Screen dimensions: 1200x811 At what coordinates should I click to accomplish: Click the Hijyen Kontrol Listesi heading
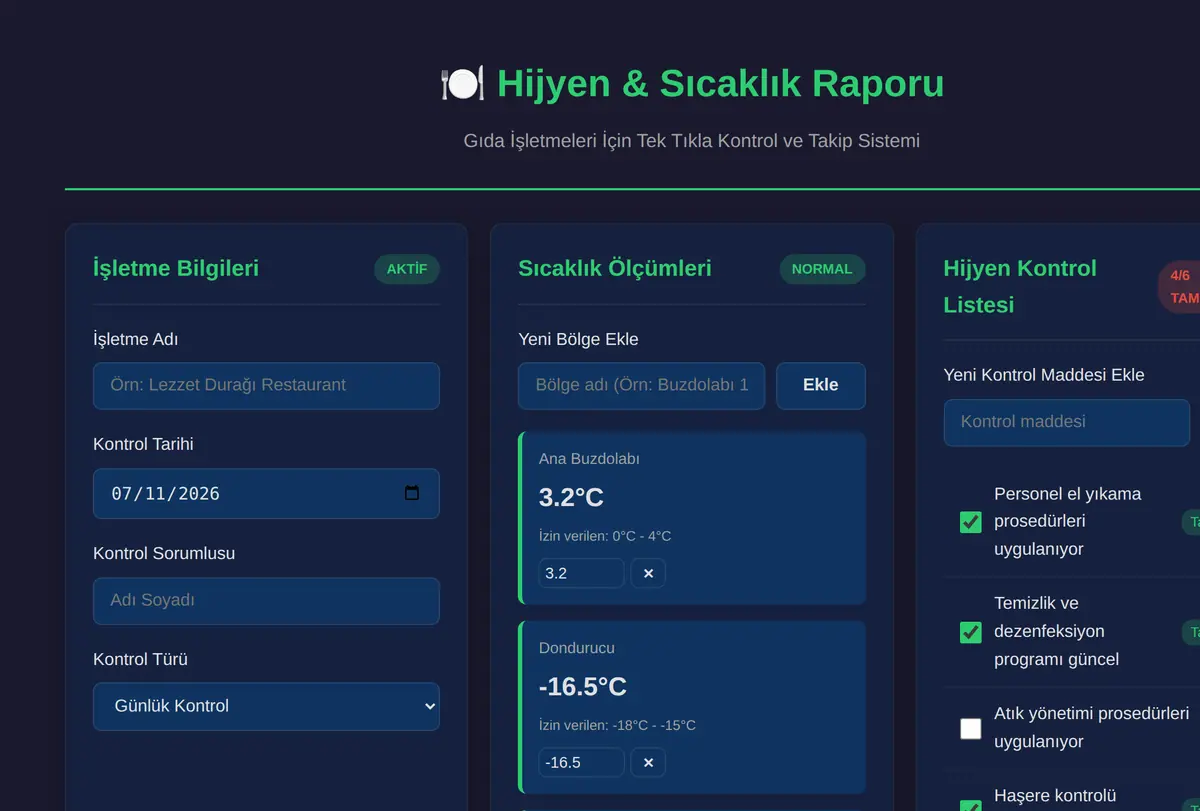click(1020, 286)
